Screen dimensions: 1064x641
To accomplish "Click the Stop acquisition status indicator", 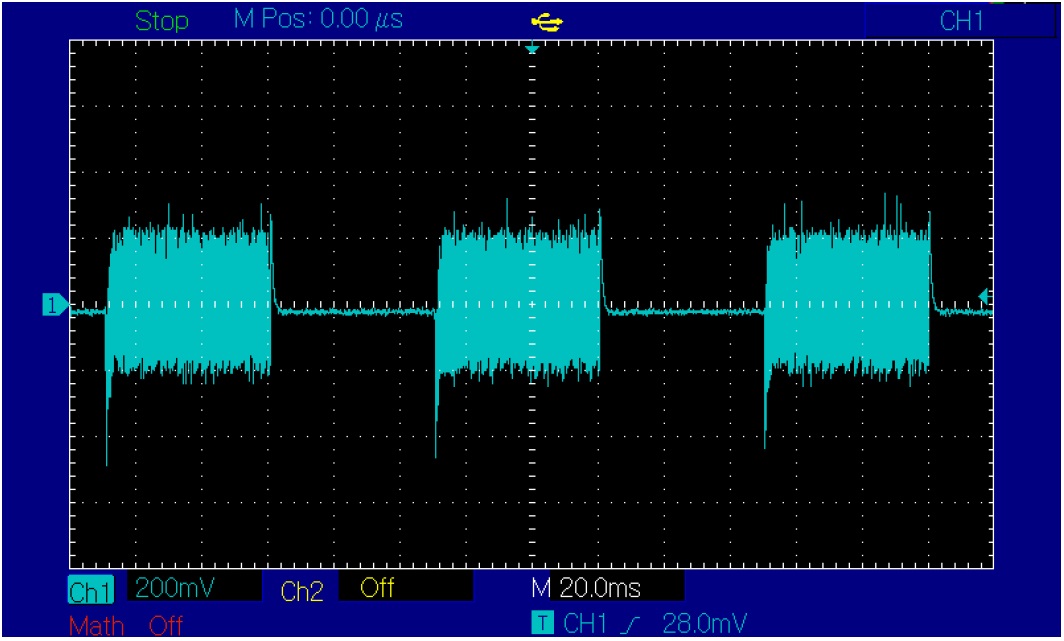I will [161, 21].
